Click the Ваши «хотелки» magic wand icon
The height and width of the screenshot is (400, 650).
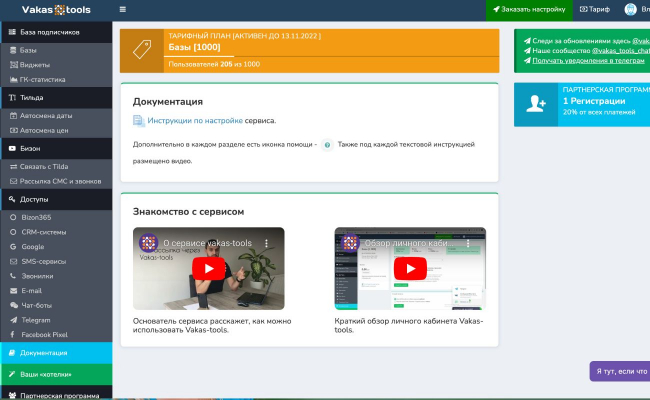(12, 374)
